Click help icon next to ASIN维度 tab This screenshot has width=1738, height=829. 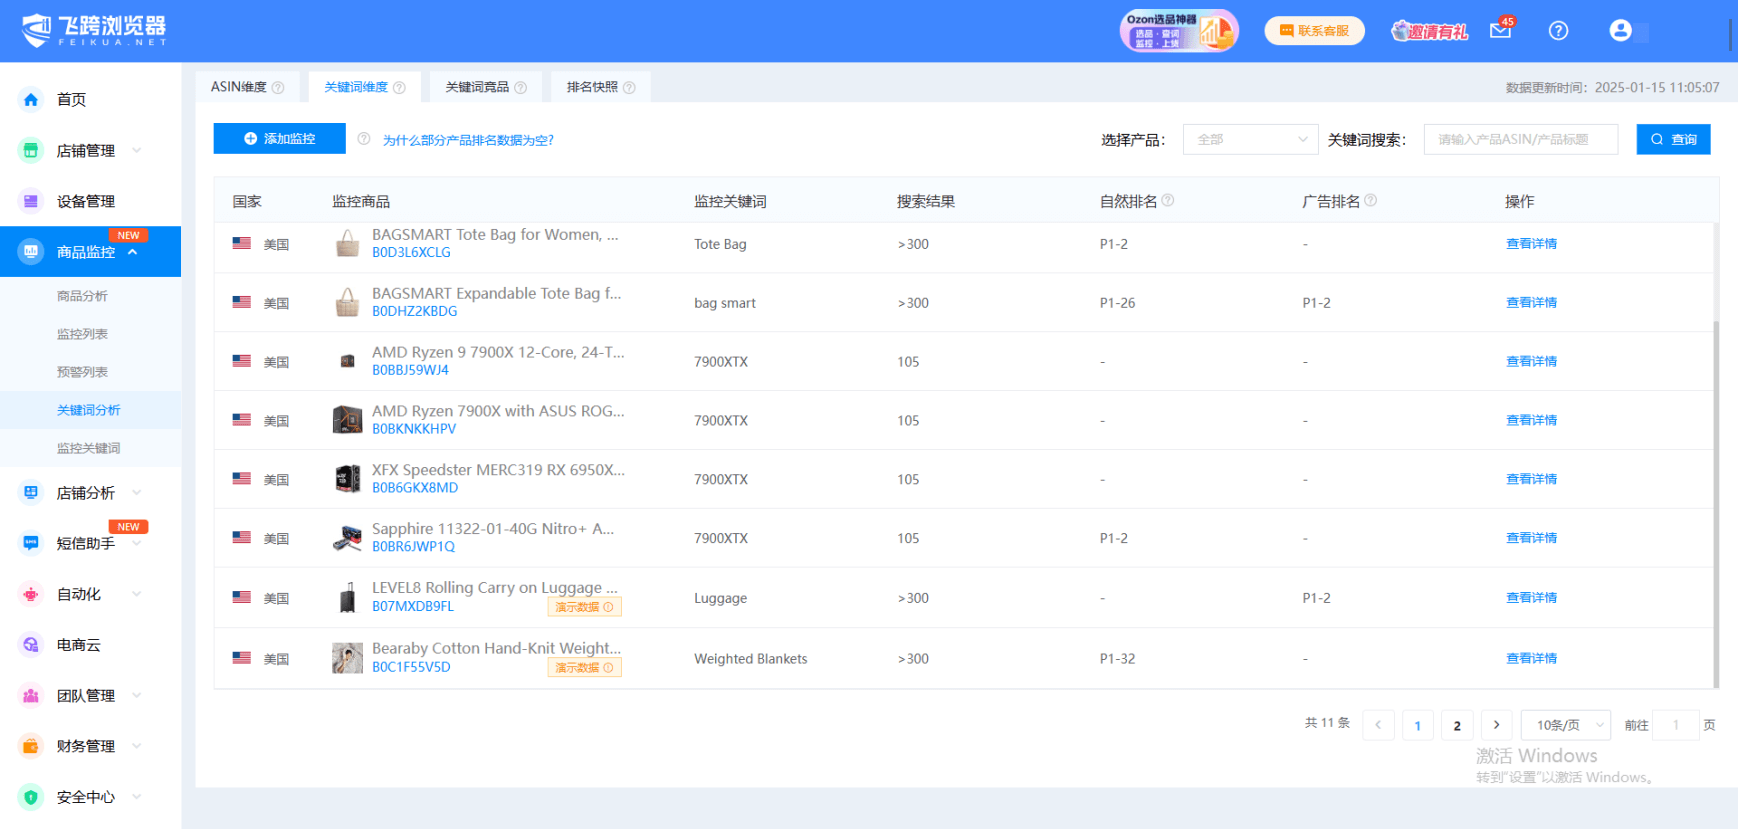pyautogui.click(x=278, y=88)
